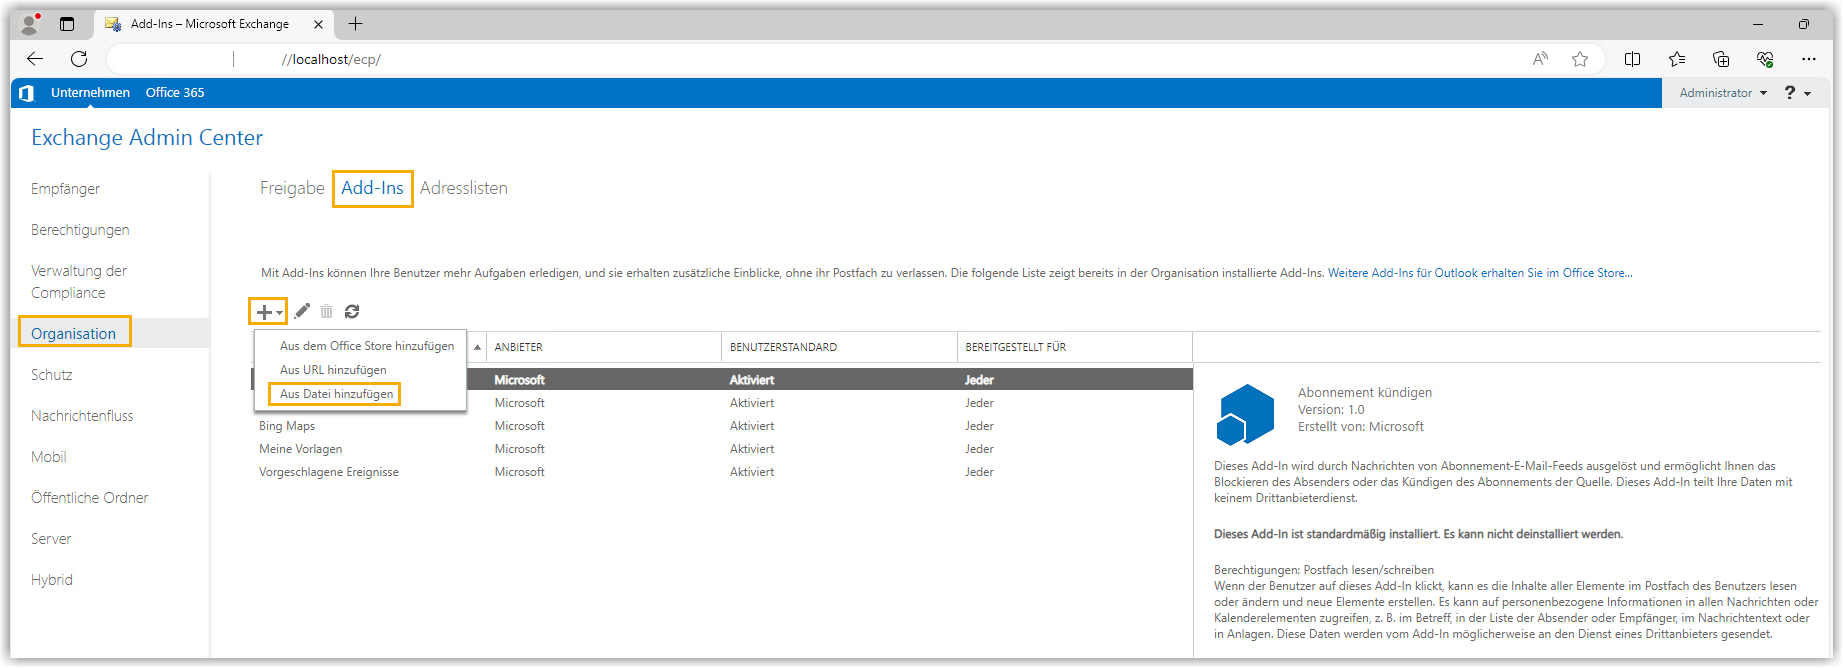Viewport: 1843px width, 668px height.
Task: Select the Bing Maps row
Action: [x=722, y=426]
